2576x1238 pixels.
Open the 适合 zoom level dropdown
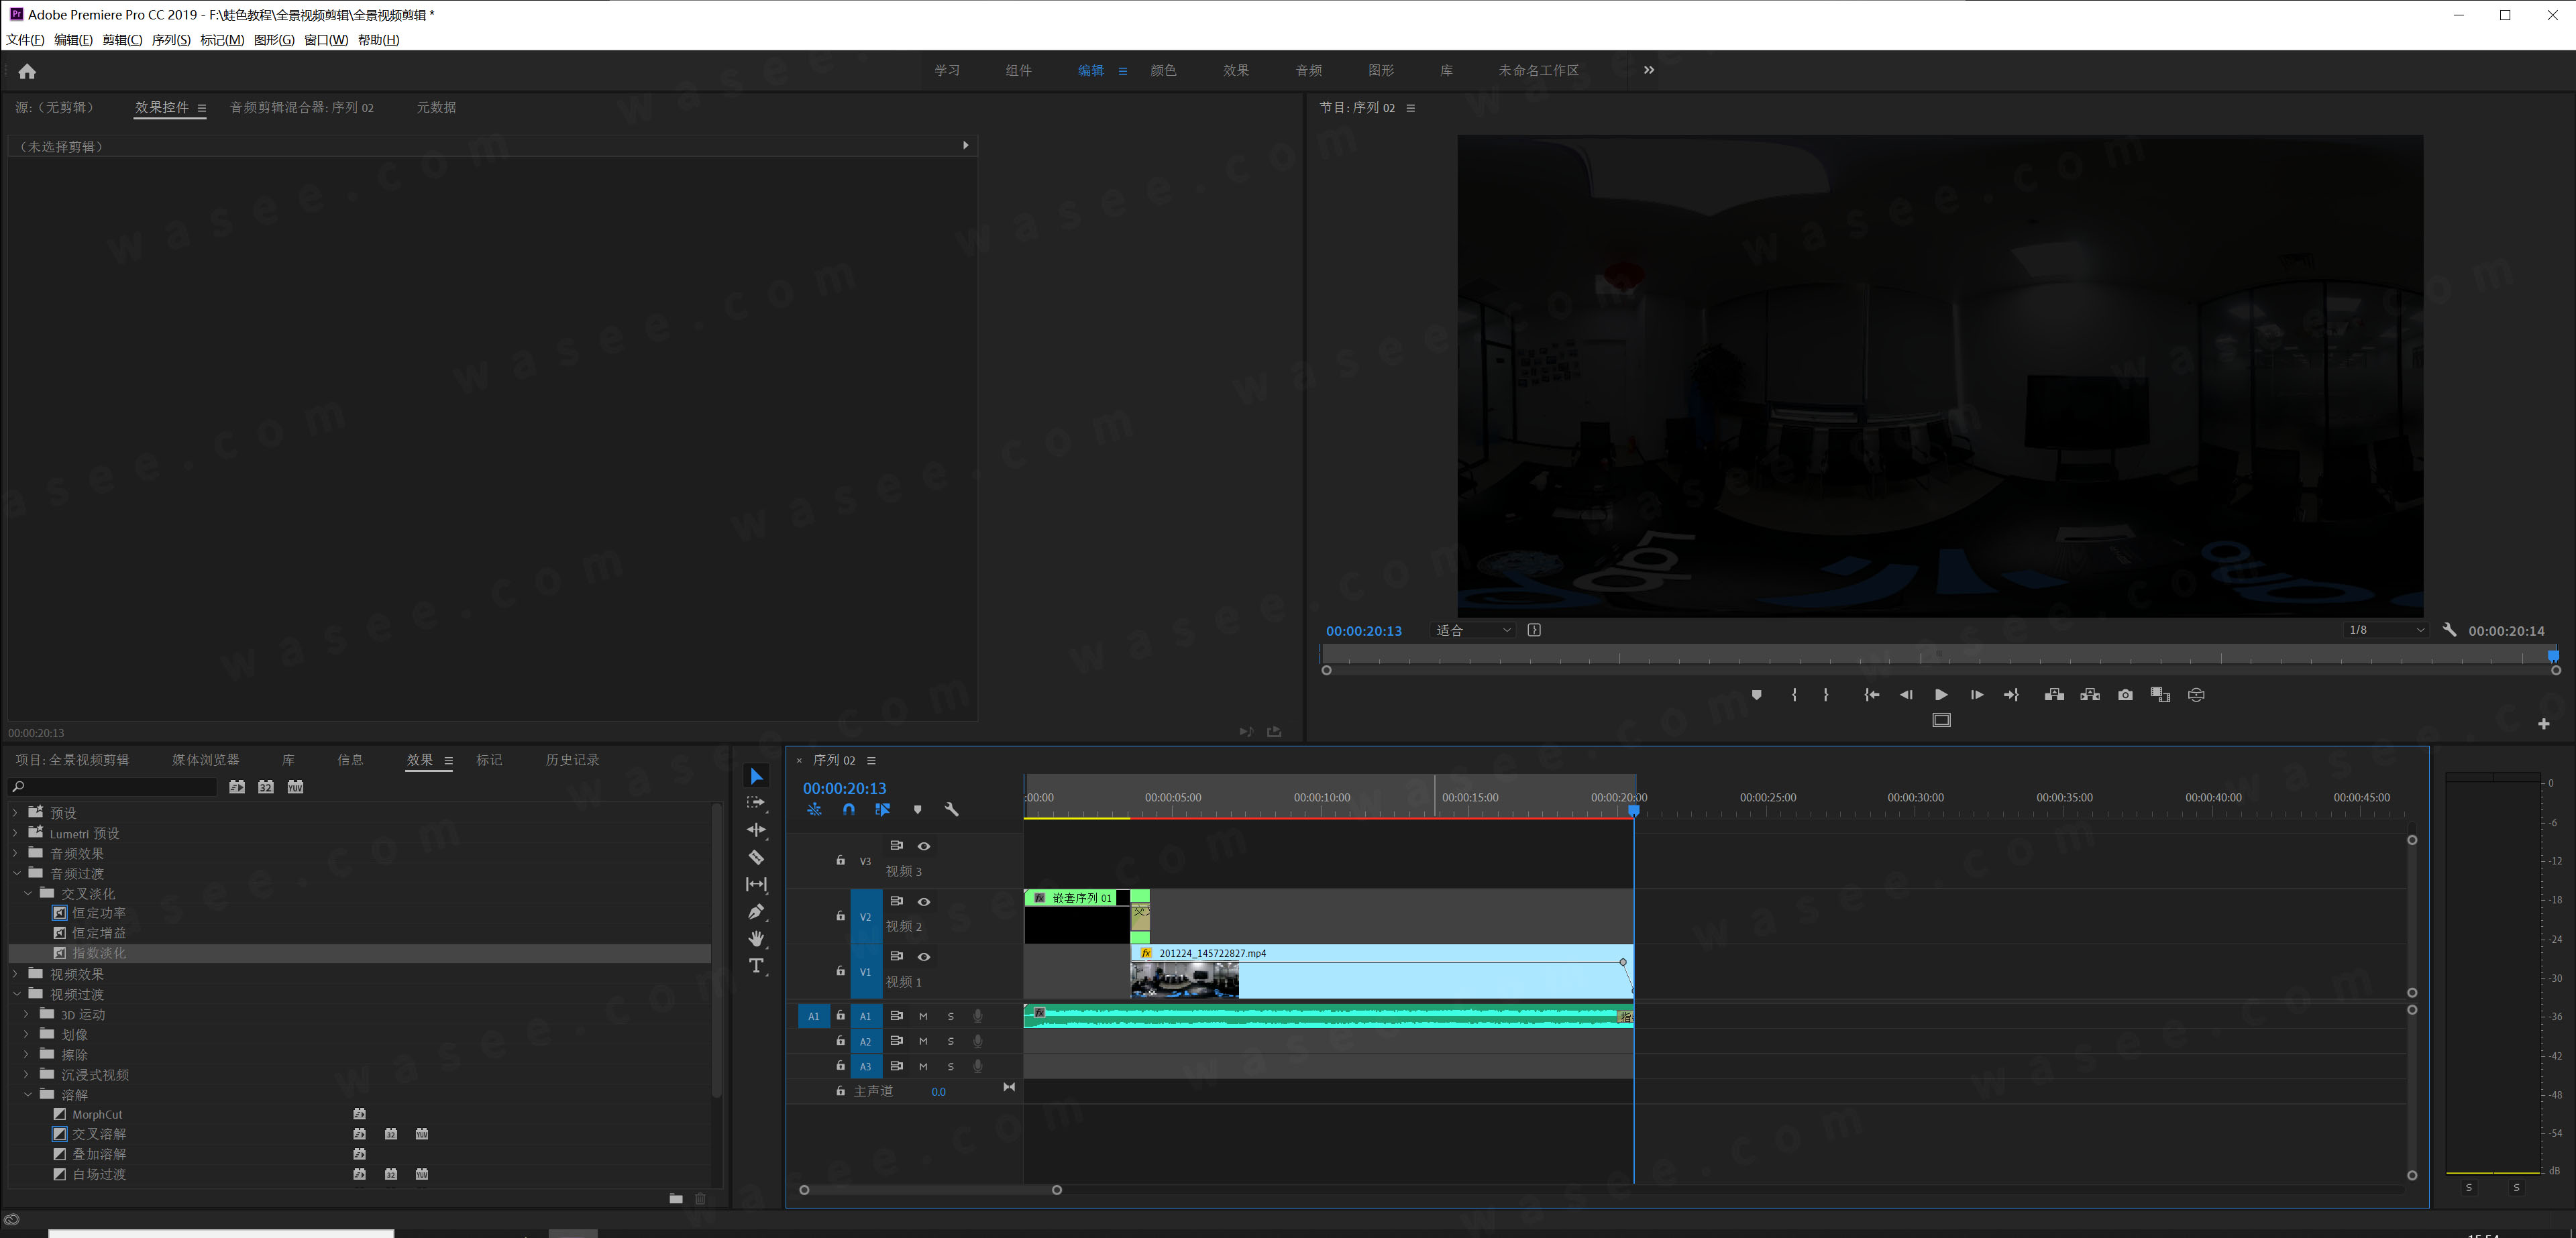pos(1473,630)
